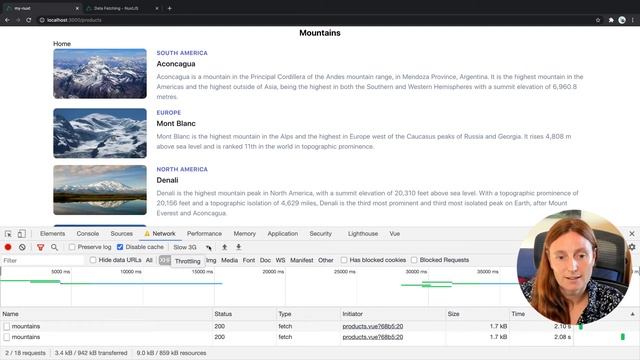Filter requests by All type

[x=149, y=260]
